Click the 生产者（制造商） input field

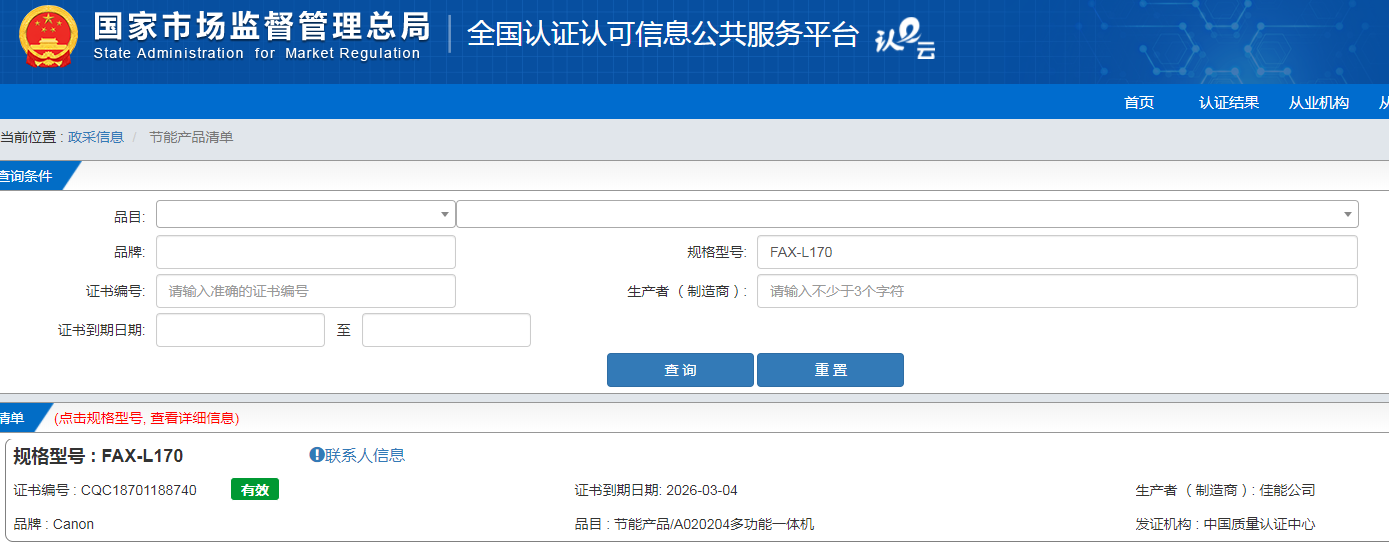1057,291
